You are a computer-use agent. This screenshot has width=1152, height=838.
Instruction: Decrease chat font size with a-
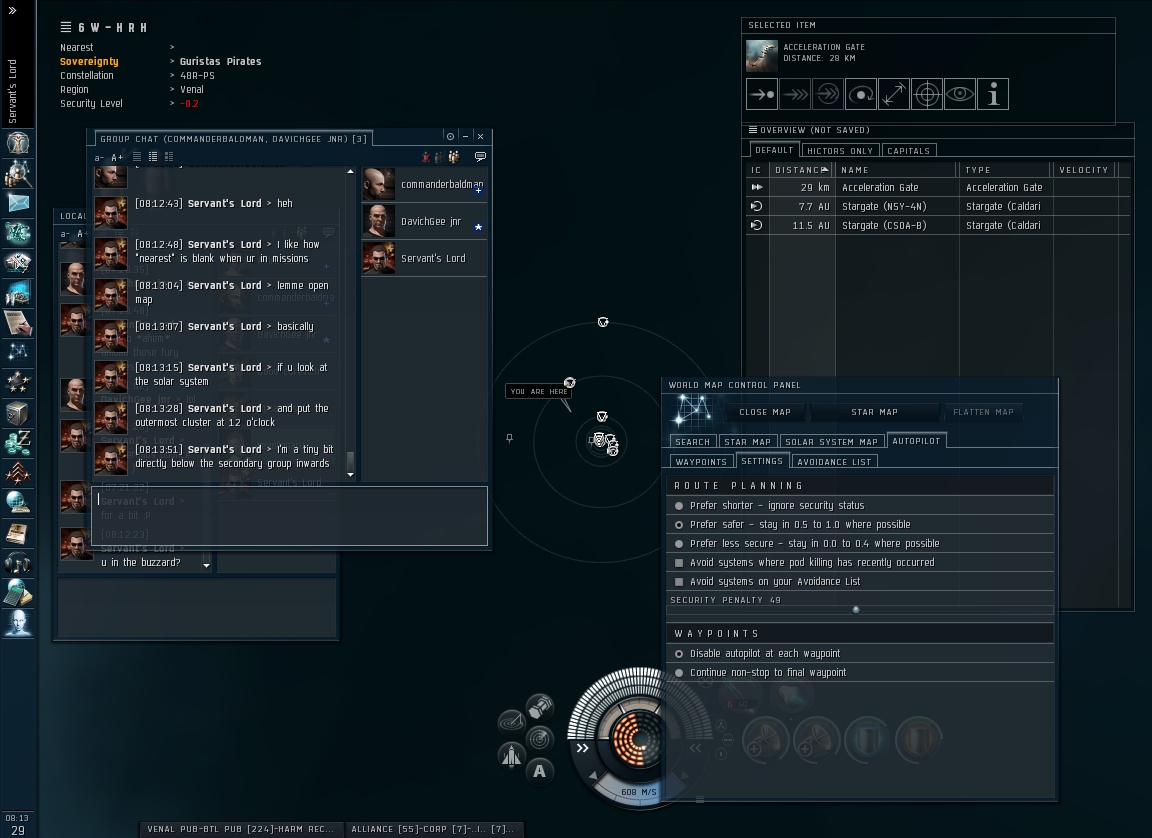(x=99, y=157)
